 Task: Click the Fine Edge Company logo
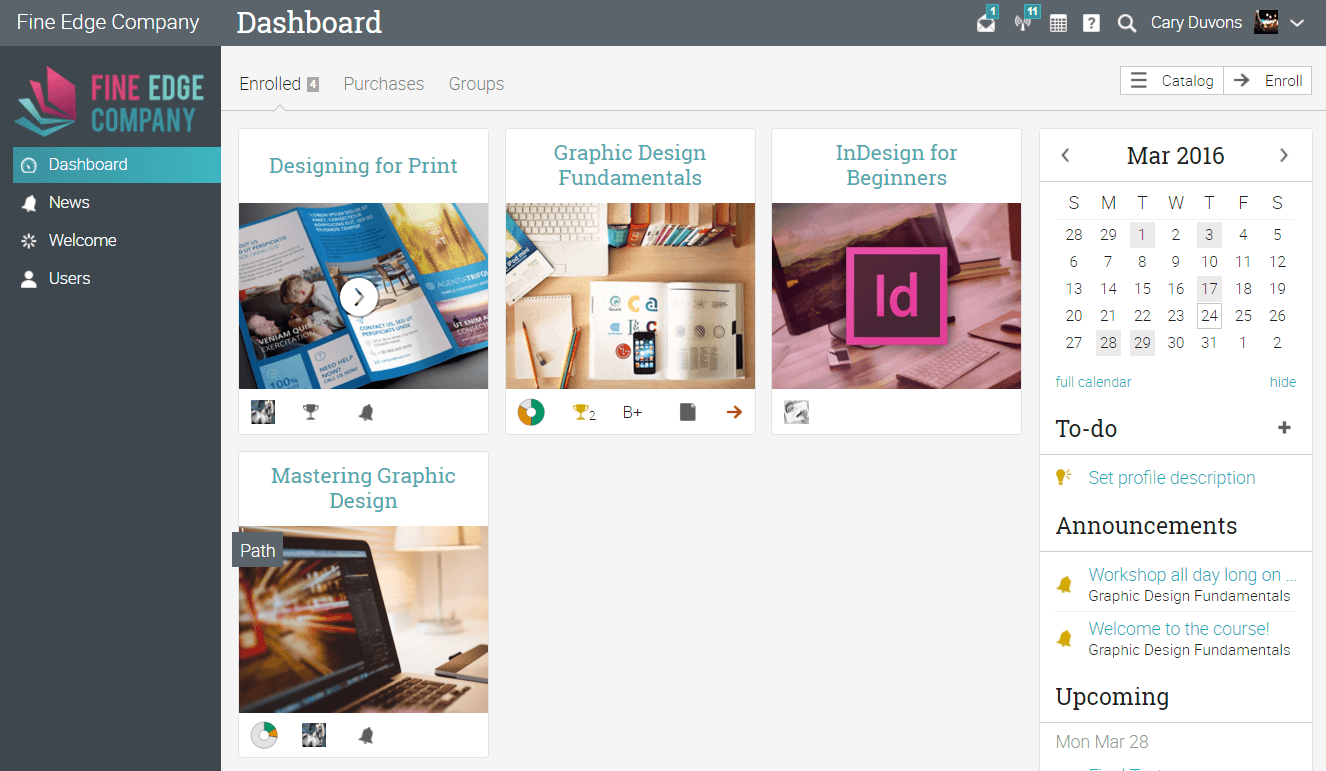[x=110, y=101]
